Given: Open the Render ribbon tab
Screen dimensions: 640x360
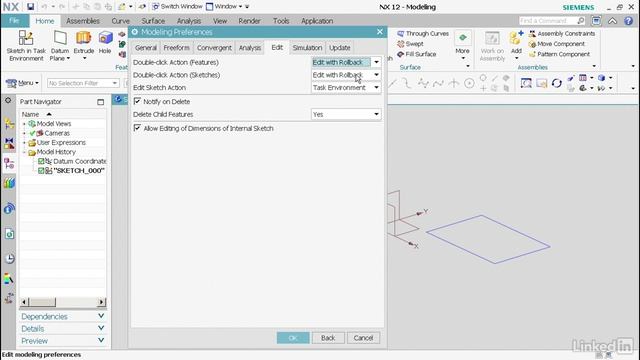Looking at the screenshot, I should click(249, 21).
